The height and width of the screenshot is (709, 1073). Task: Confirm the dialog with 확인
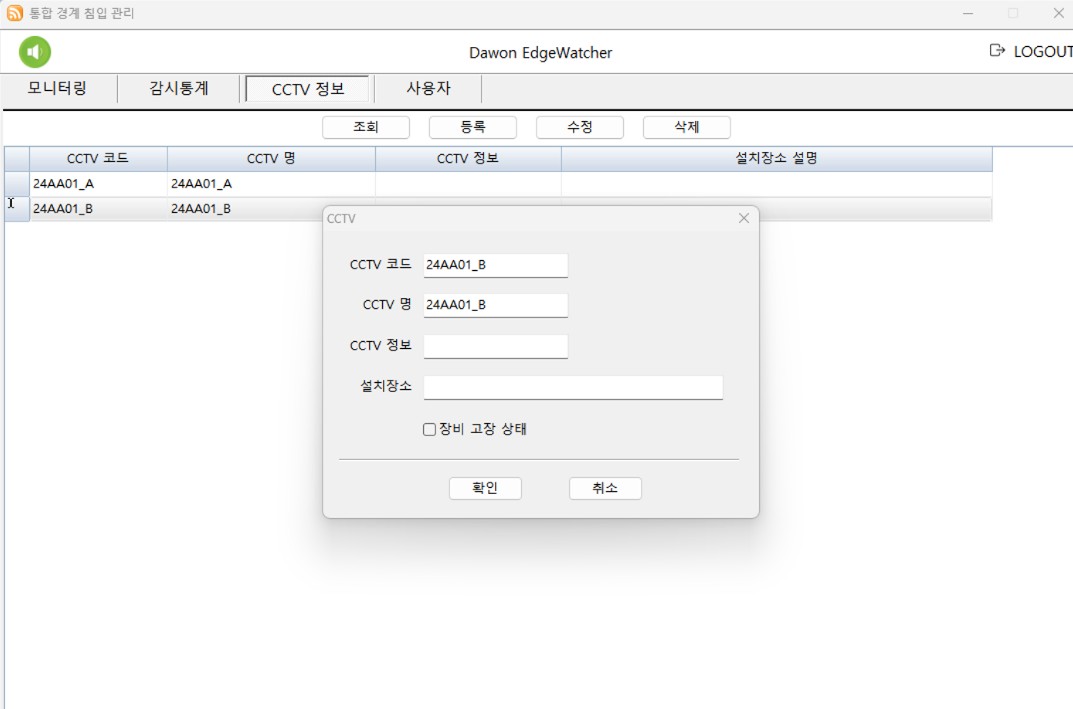pos(485,488)
